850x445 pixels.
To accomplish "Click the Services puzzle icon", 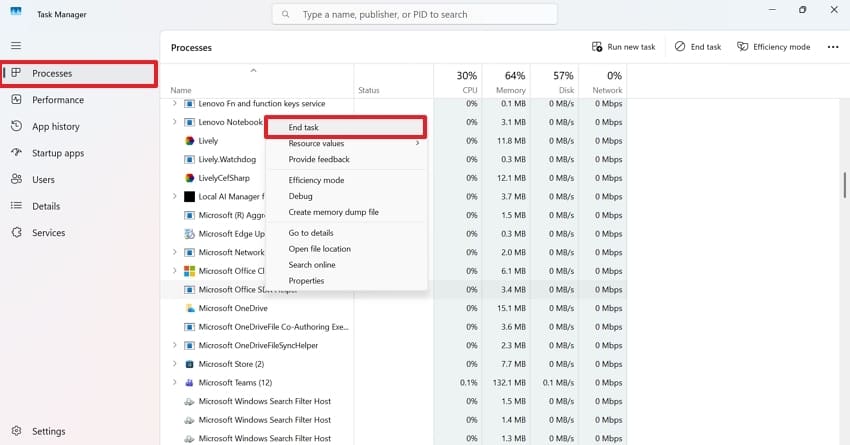I will tap(16, 233).
